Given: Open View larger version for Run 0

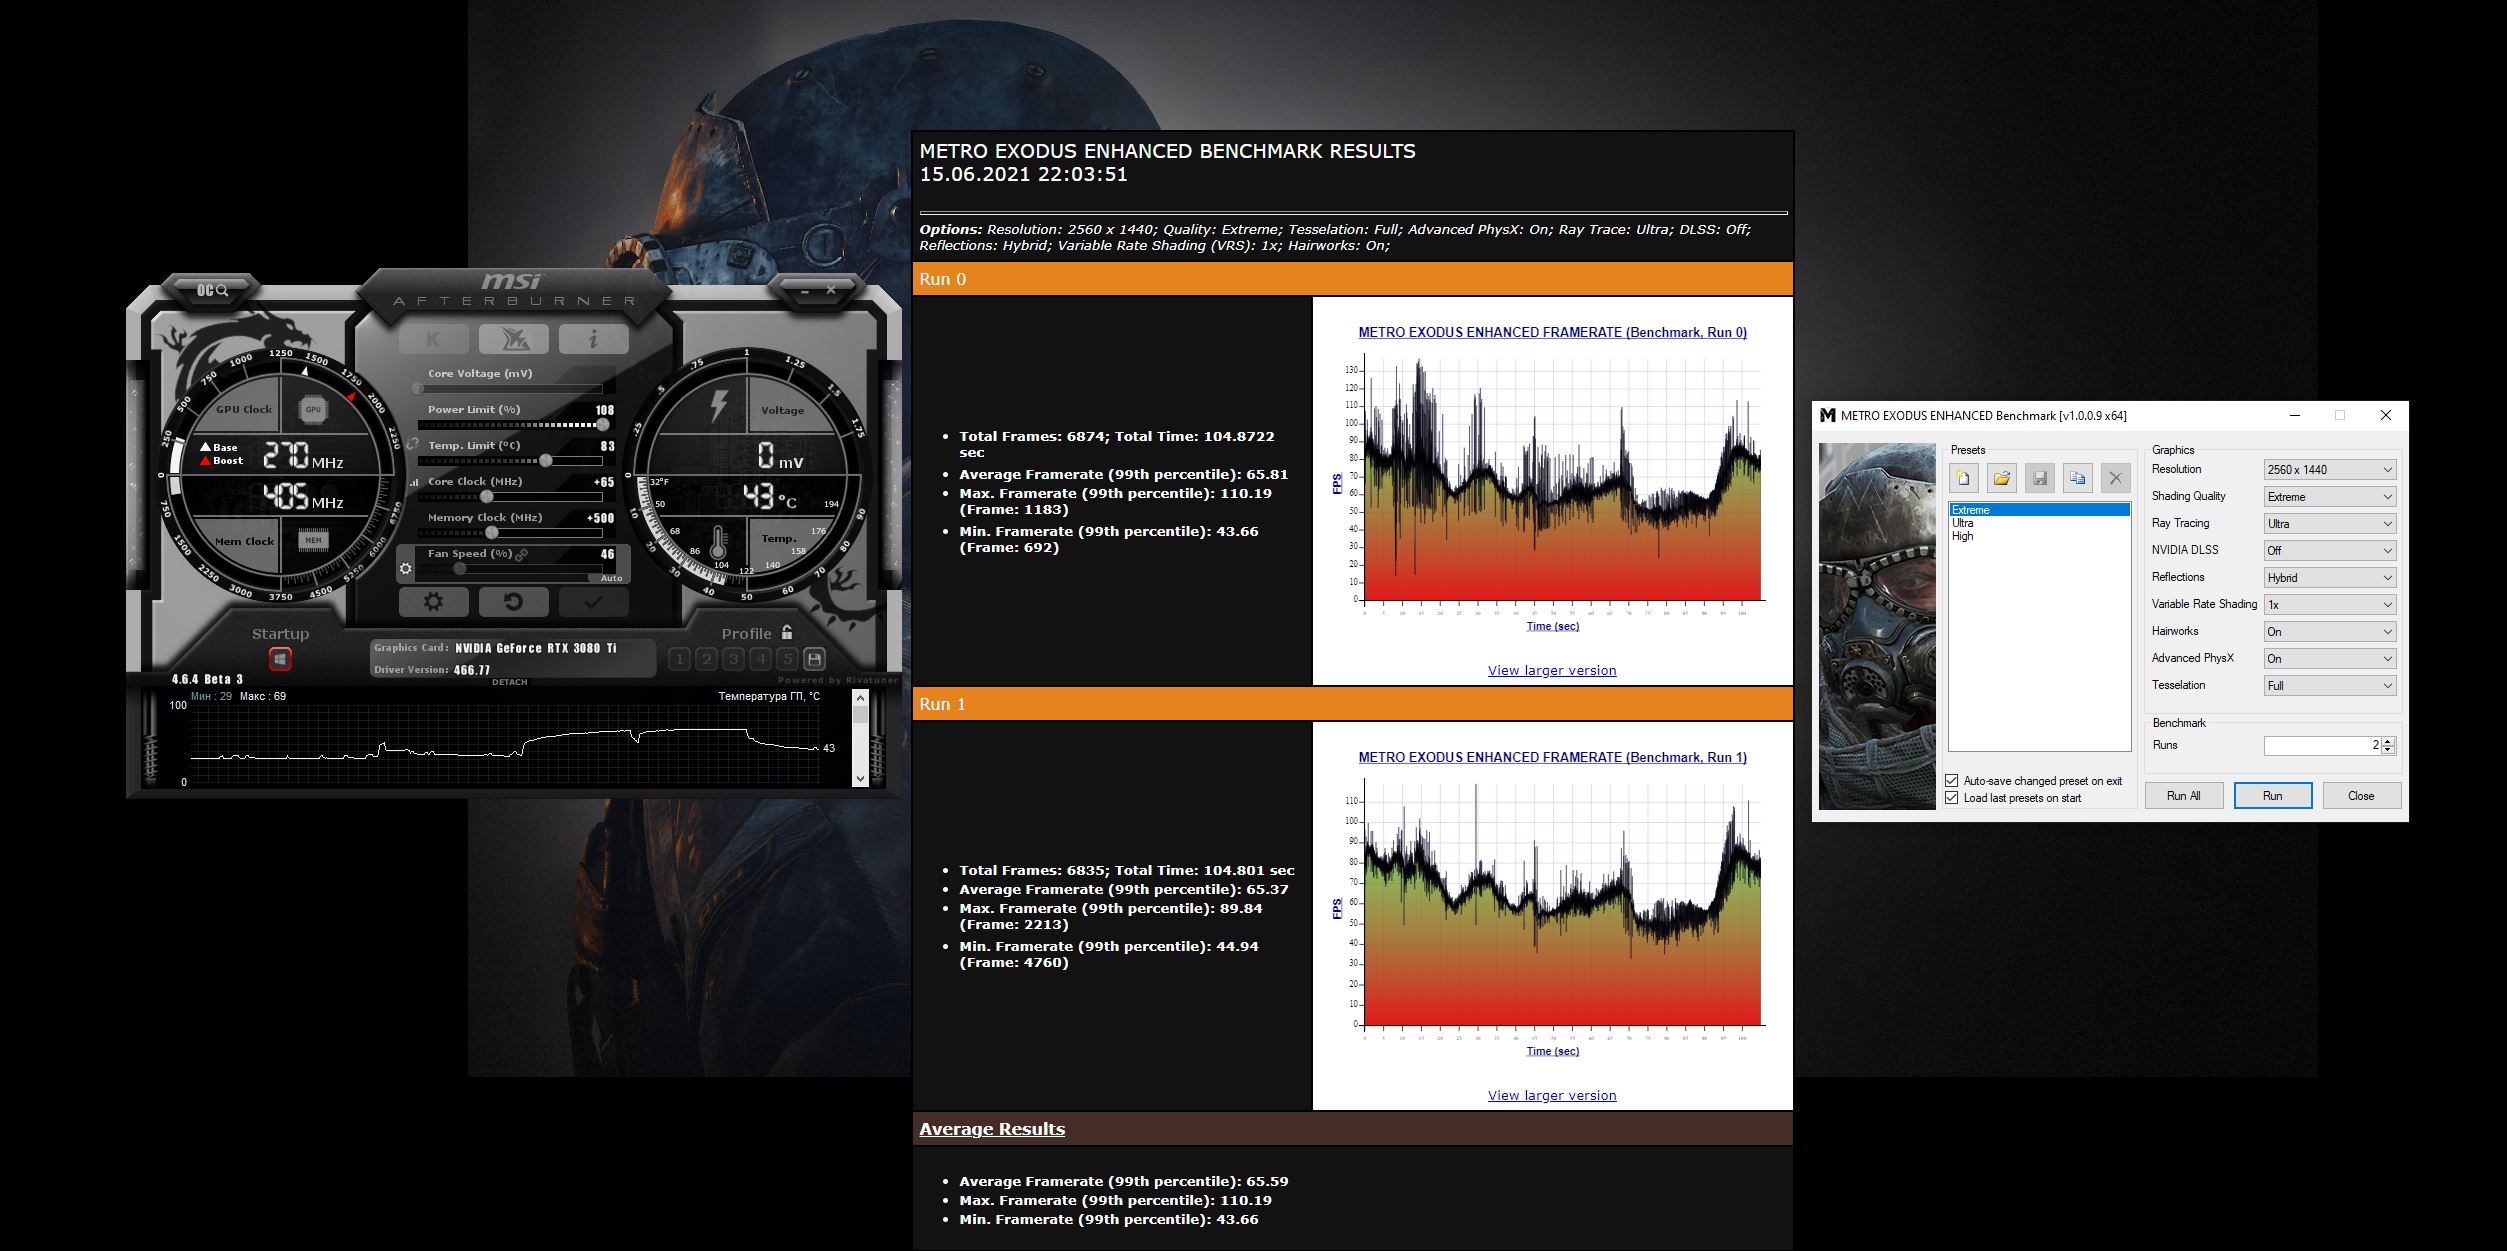Looking at the screenshot, I should [x=1551, y=671].
